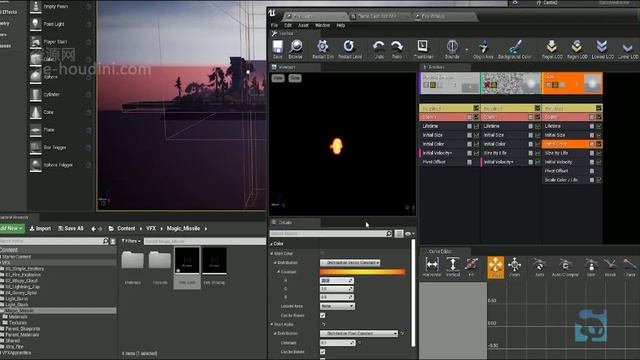Screen dimensions: 640x360
Task: Click the View button in Cascade viewport
Action: 278,78
